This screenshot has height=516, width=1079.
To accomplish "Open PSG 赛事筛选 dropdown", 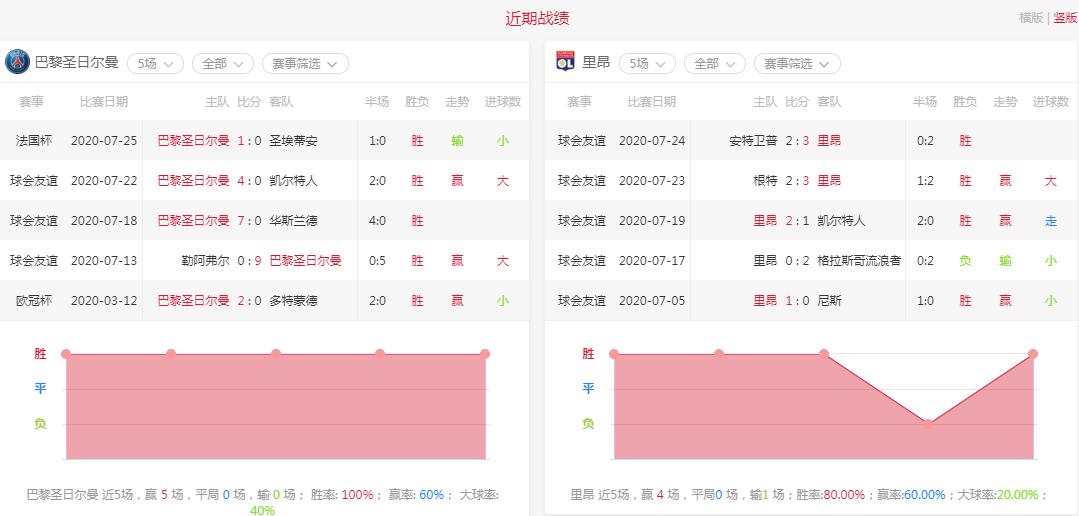I will [x=305, y=63].
